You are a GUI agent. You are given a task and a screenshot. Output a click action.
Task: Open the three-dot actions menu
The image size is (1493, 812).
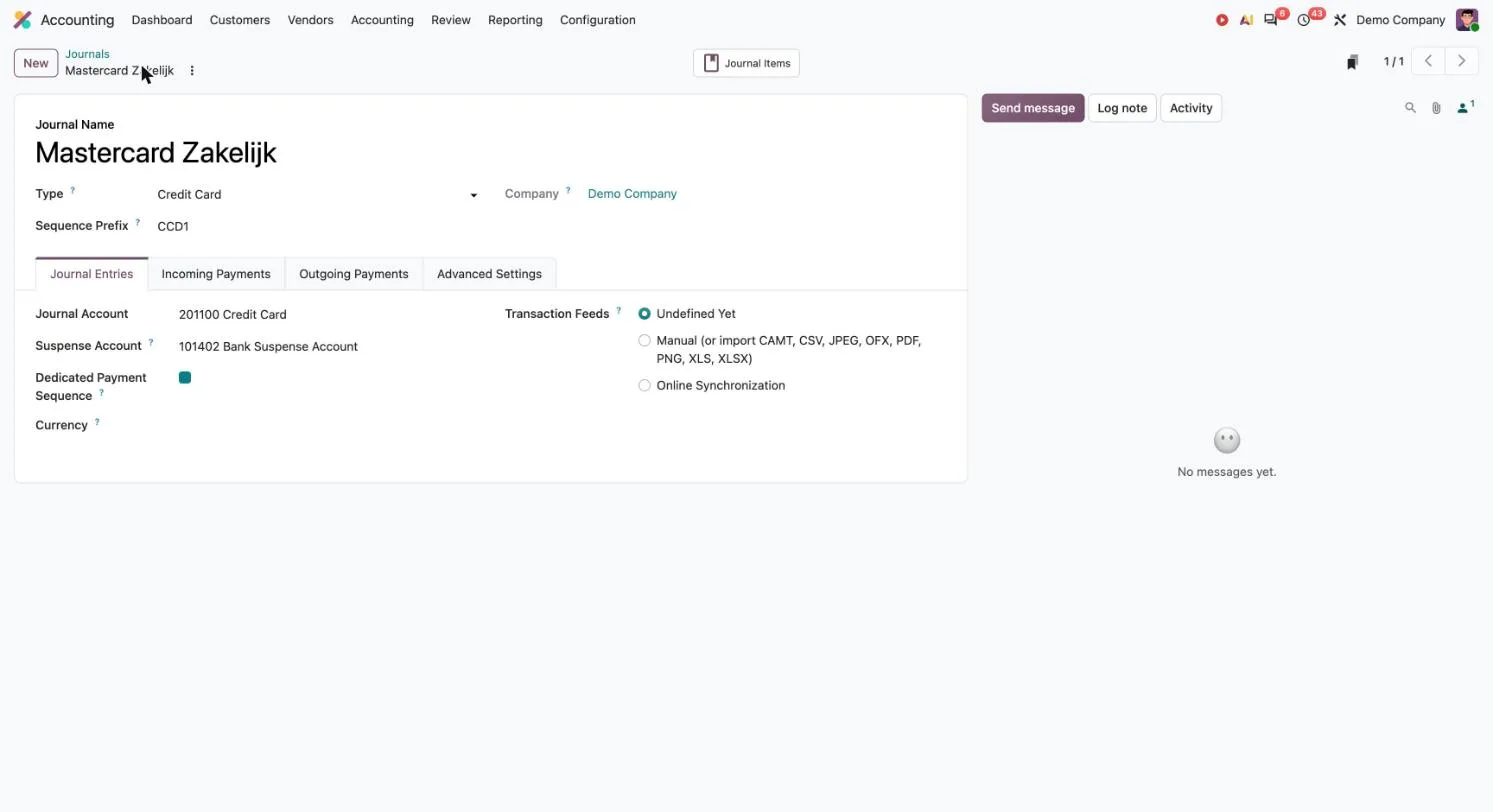(192, 71)
